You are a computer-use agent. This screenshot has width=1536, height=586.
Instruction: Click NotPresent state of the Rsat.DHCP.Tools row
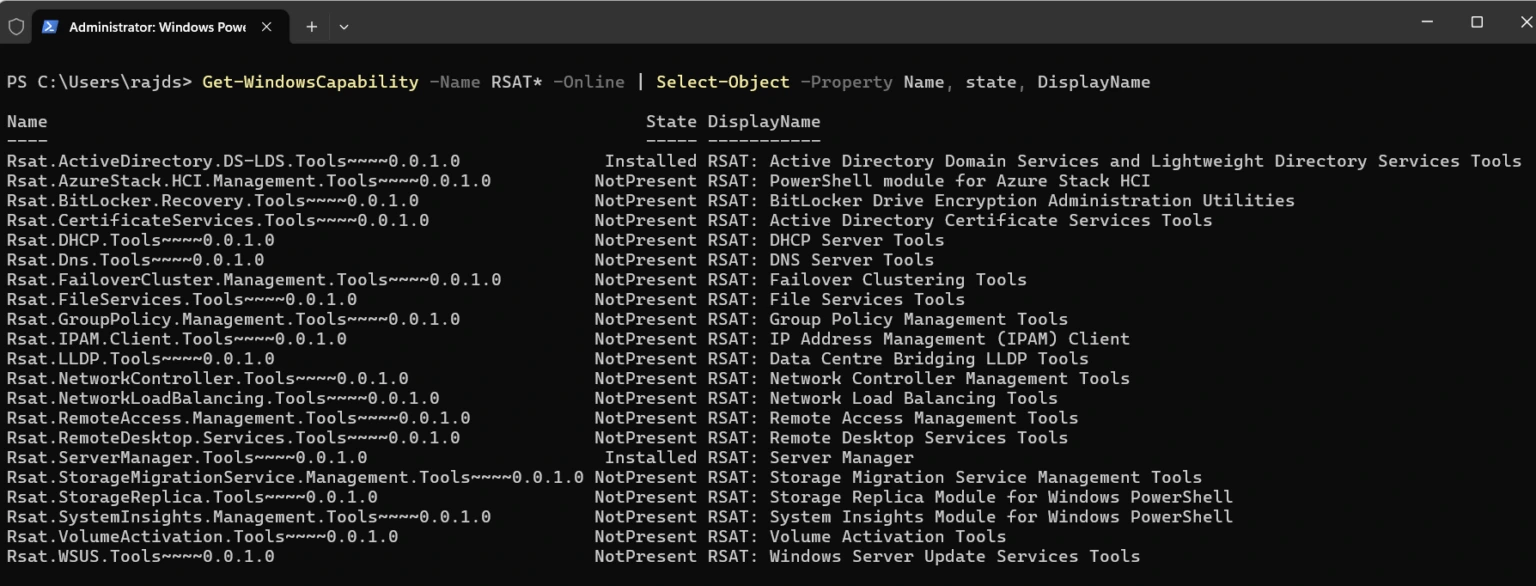click(646, 240)
